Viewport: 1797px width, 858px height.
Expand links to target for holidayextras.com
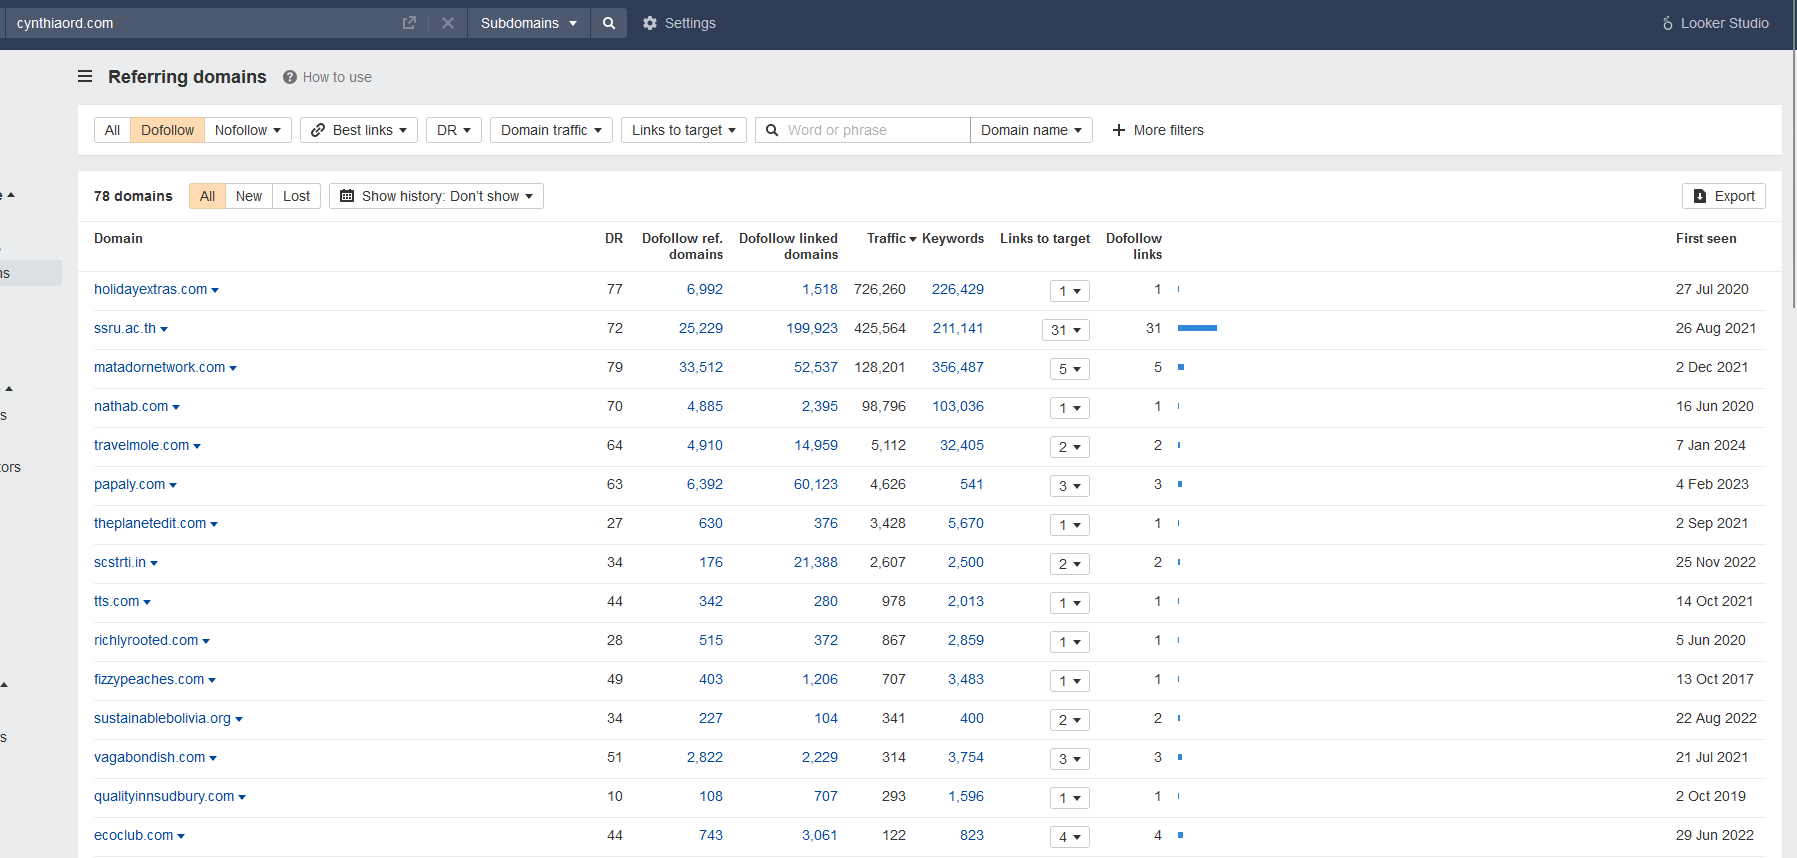coord(1069,291)
